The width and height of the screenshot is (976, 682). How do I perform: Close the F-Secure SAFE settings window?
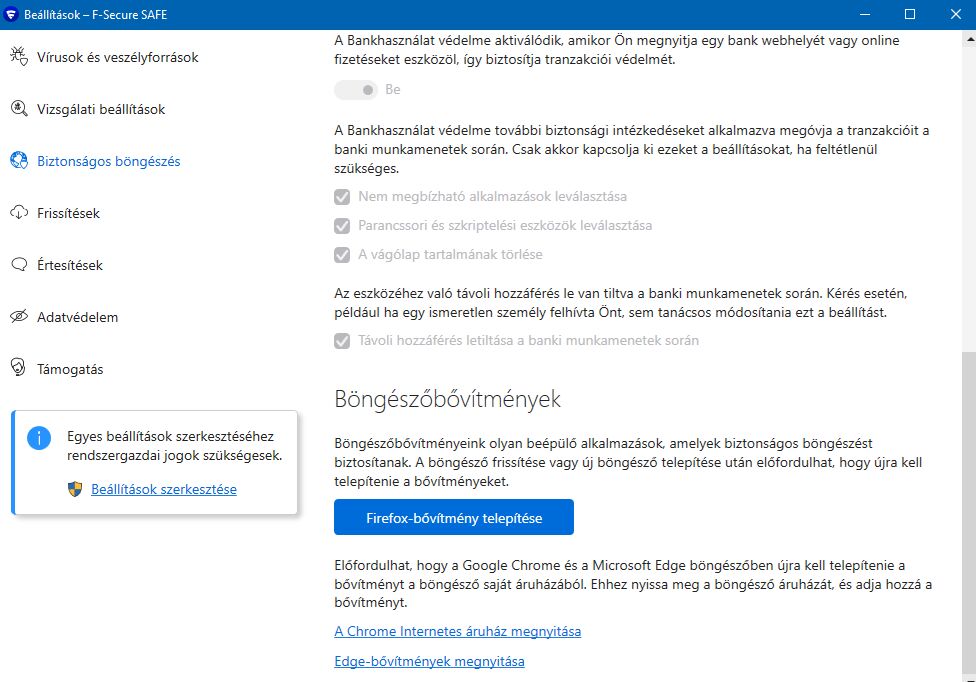(955, 14)
